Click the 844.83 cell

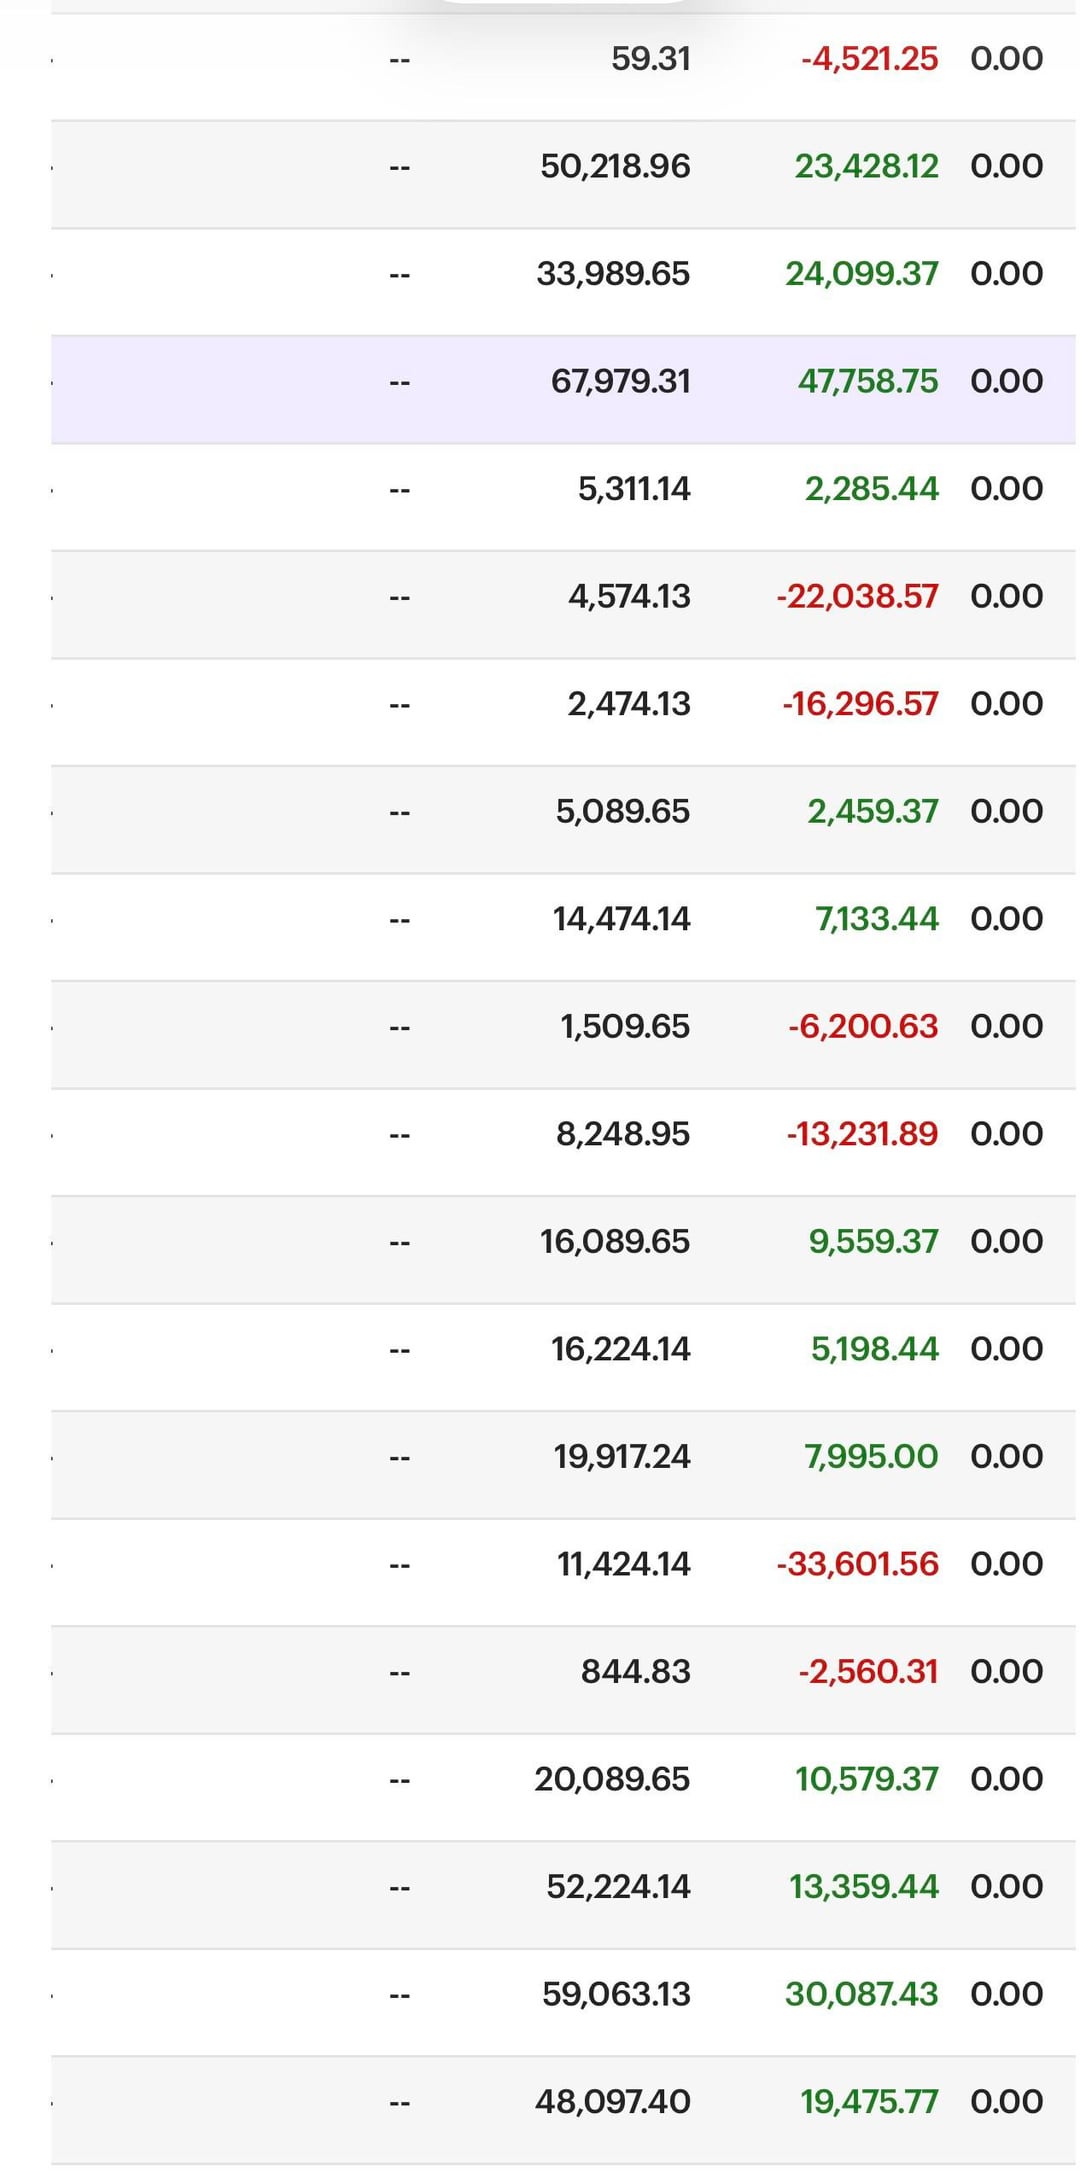click(636, 1672)
